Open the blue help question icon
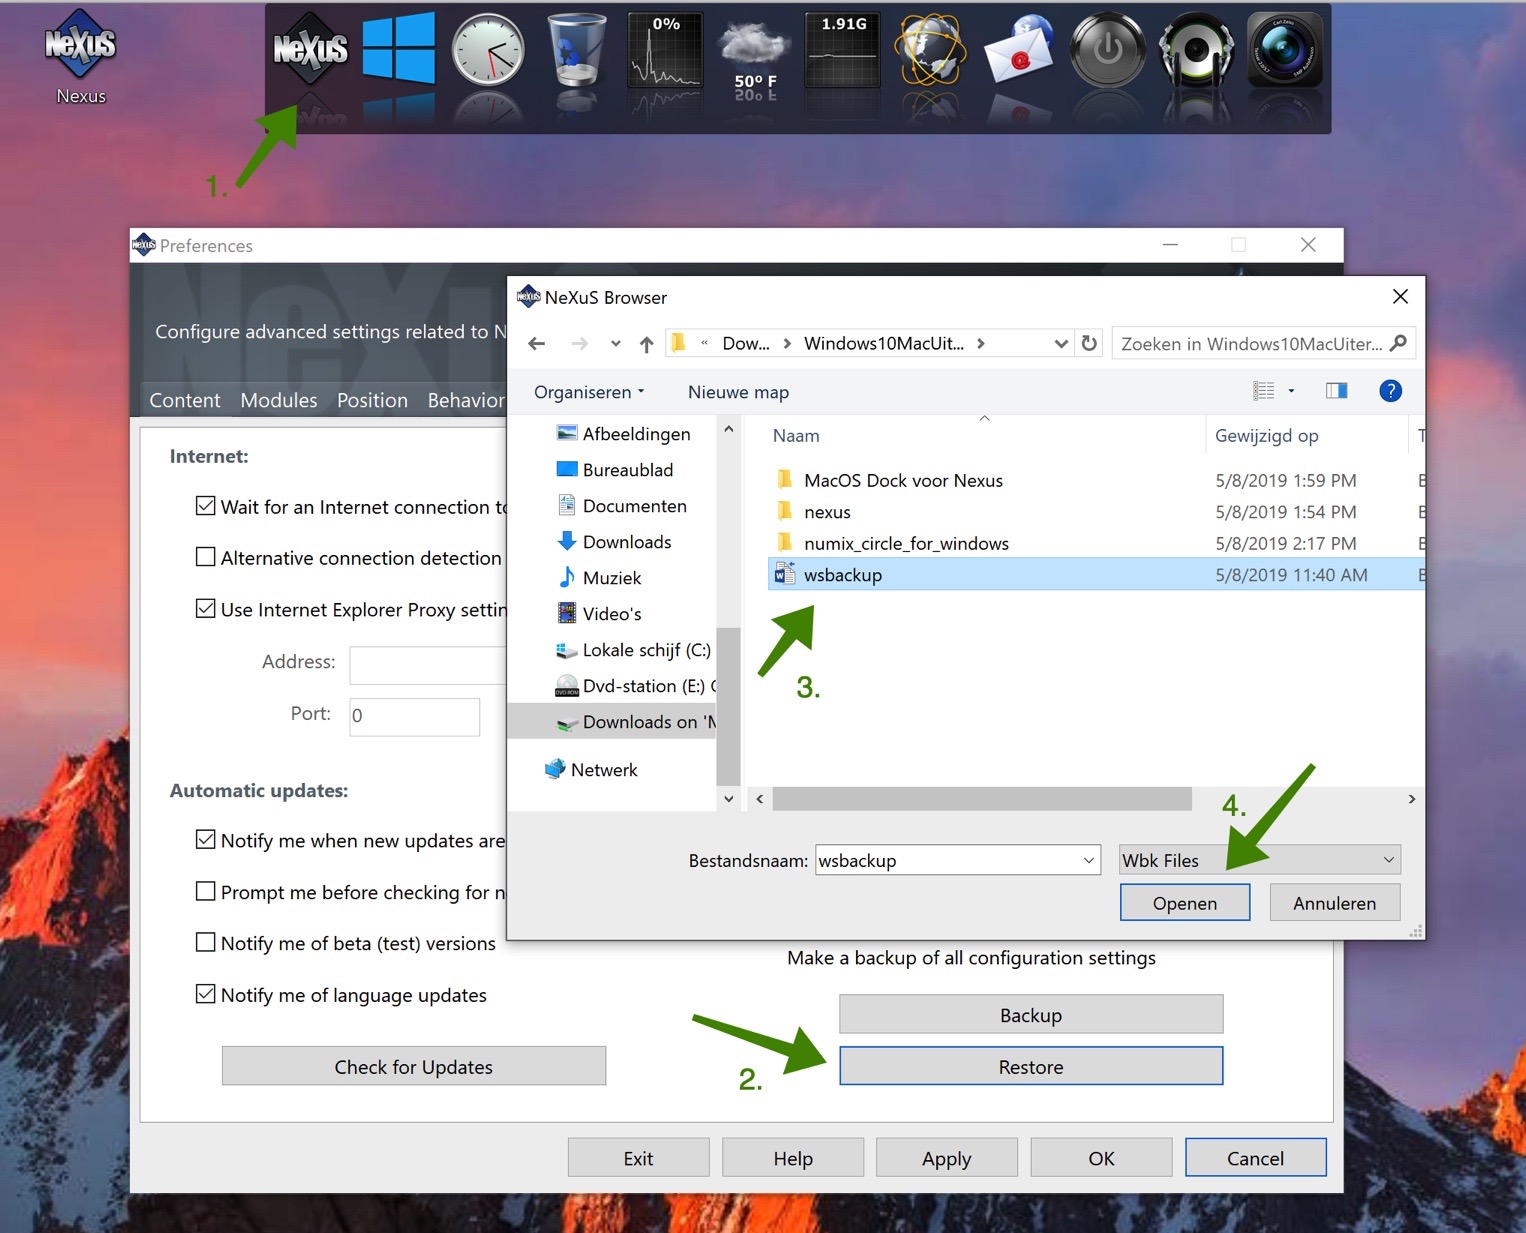 (x=1390, y=391)
